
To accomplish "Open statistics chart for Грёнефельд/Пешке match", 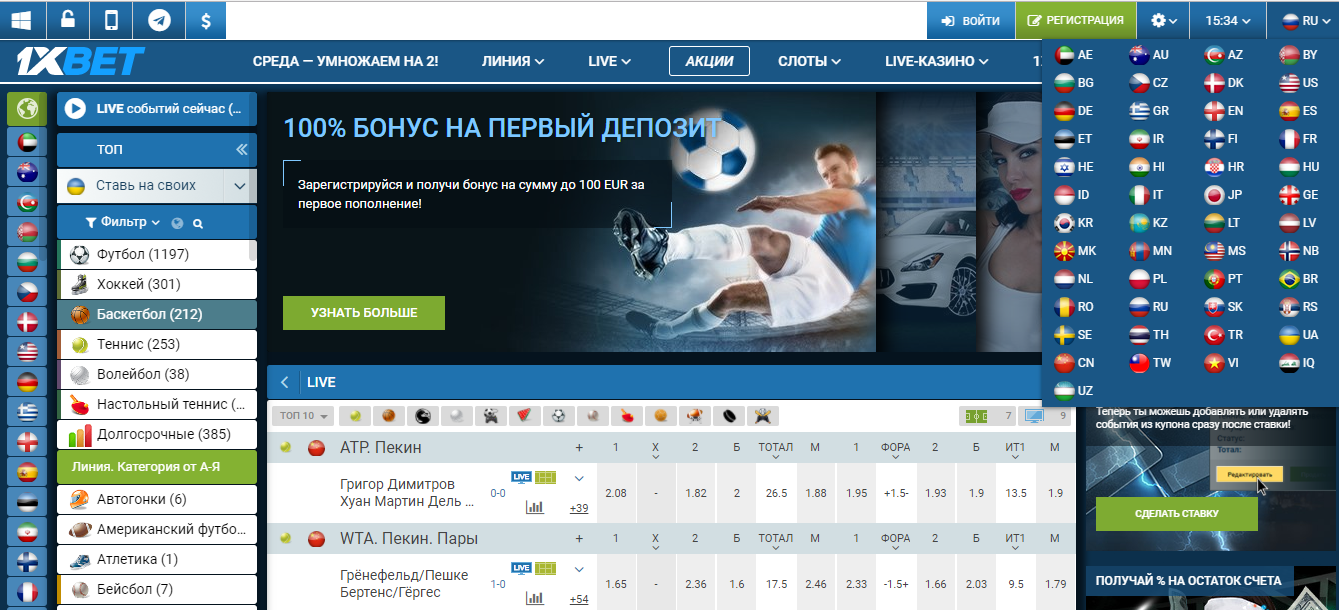I will 535,598.
